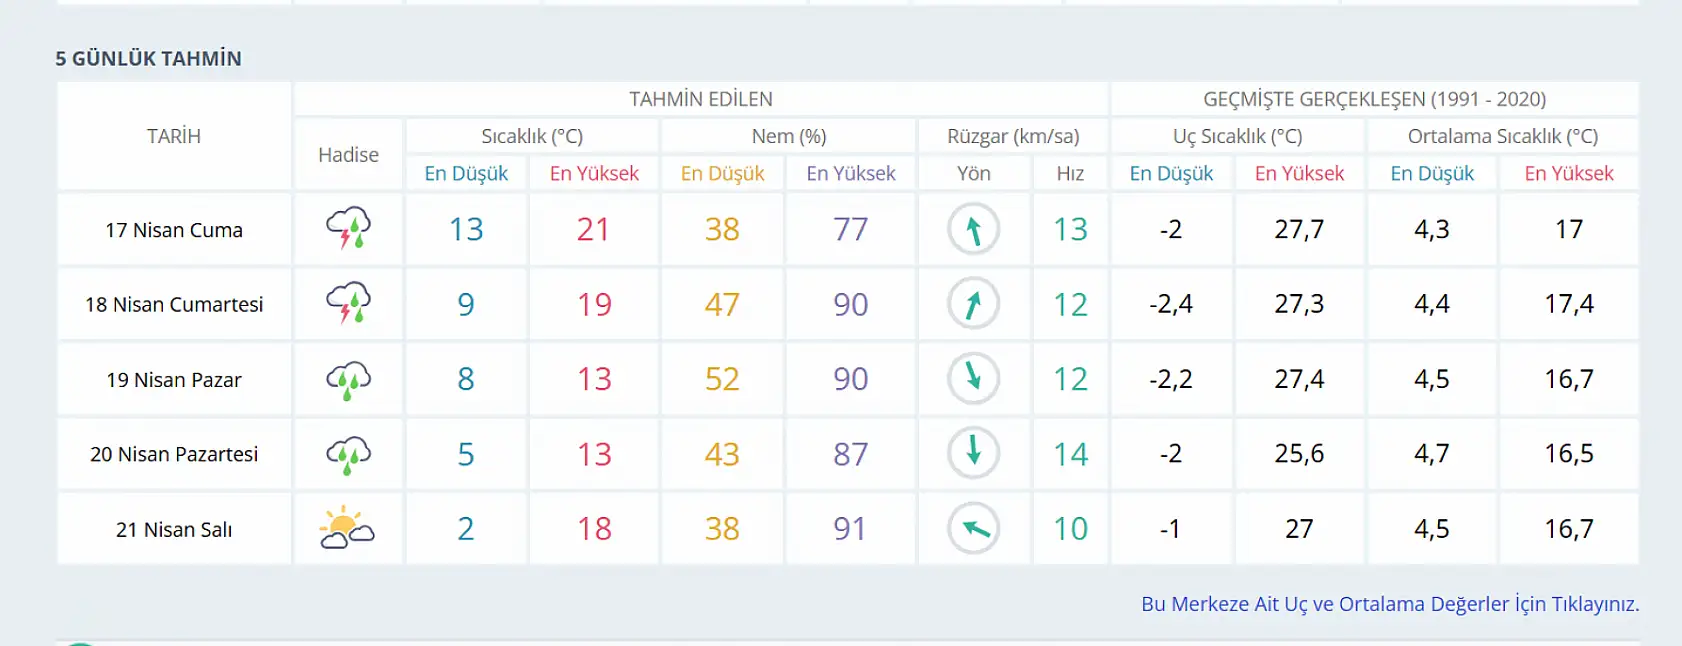Click the Sıcaklık (°C) column header
This screenshot has height=646, width=1682.
532,136
